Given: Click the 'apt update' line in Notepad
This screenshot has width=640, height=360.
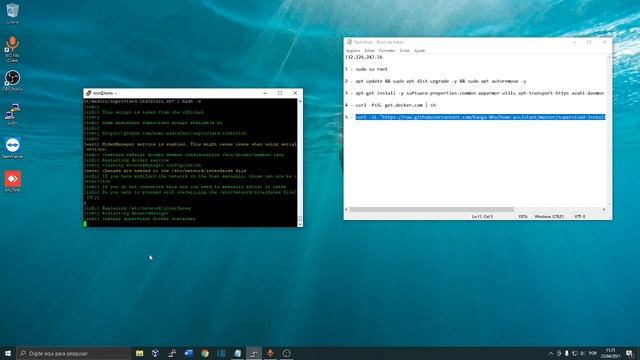Looking at the screenshot, I should click(x=436, y=81).
